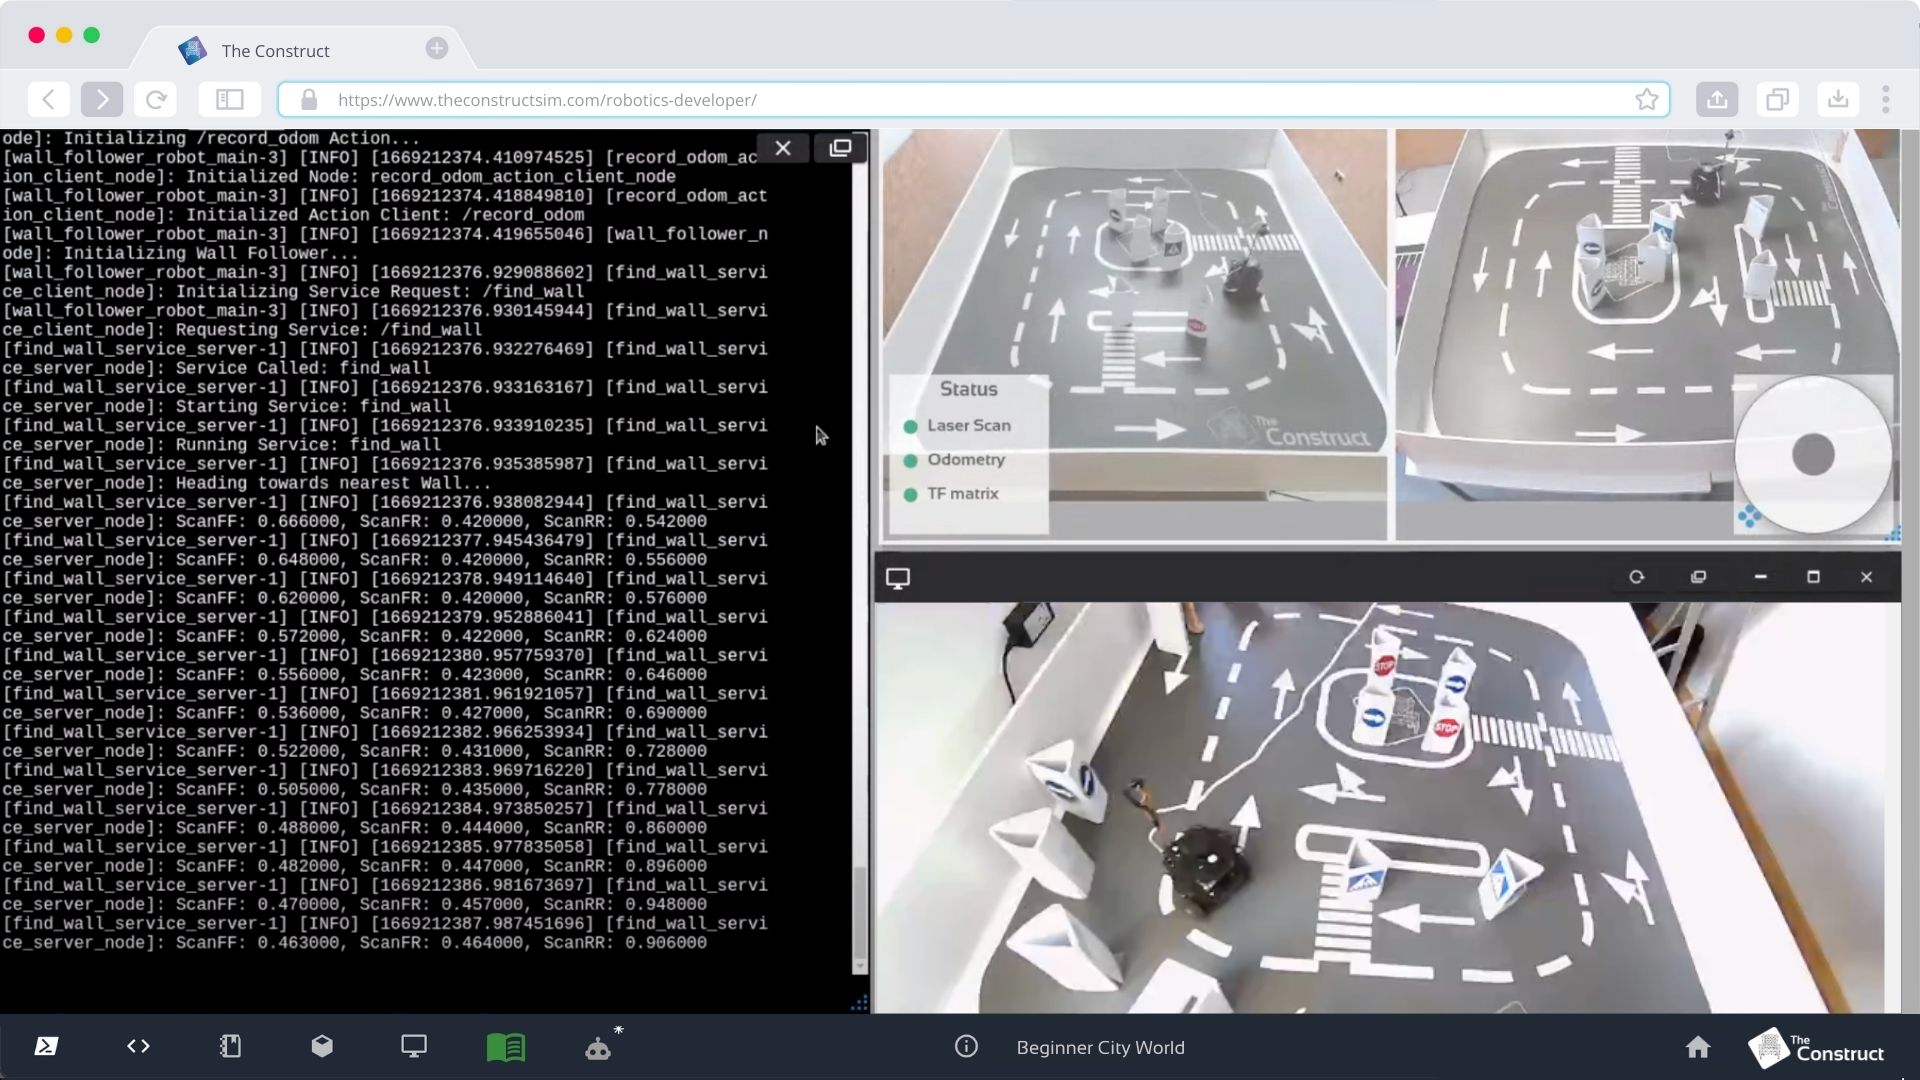Open the green course notebook book icon
This screenshot has height=1080, width=1920.
[x=506, y=1047]
